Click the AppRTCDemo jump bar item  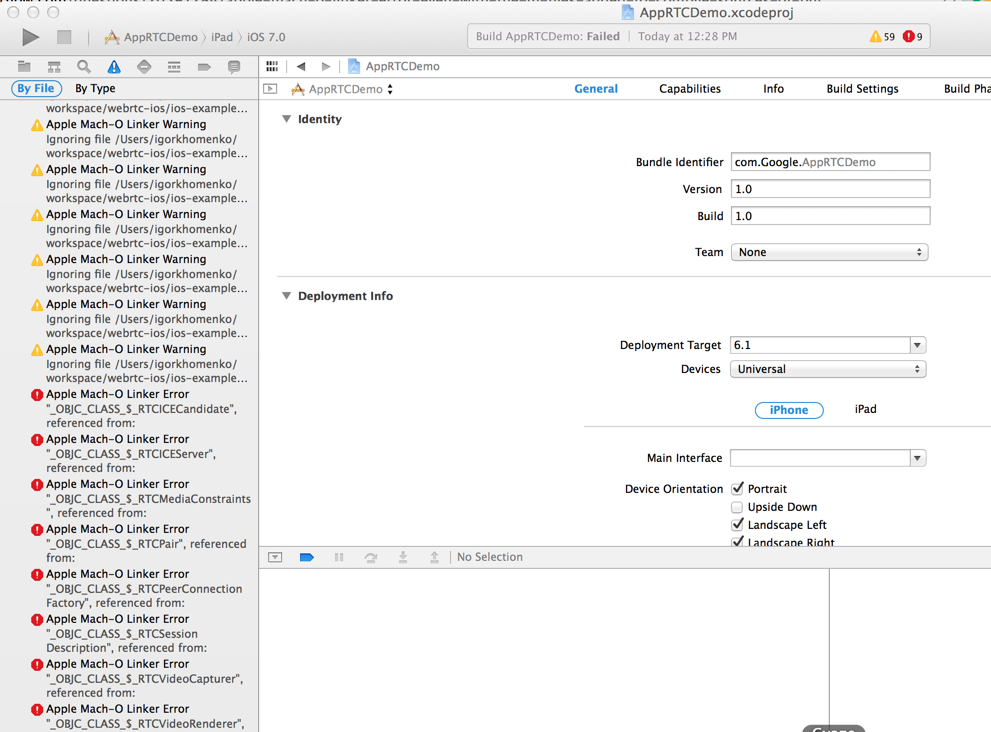394,66
